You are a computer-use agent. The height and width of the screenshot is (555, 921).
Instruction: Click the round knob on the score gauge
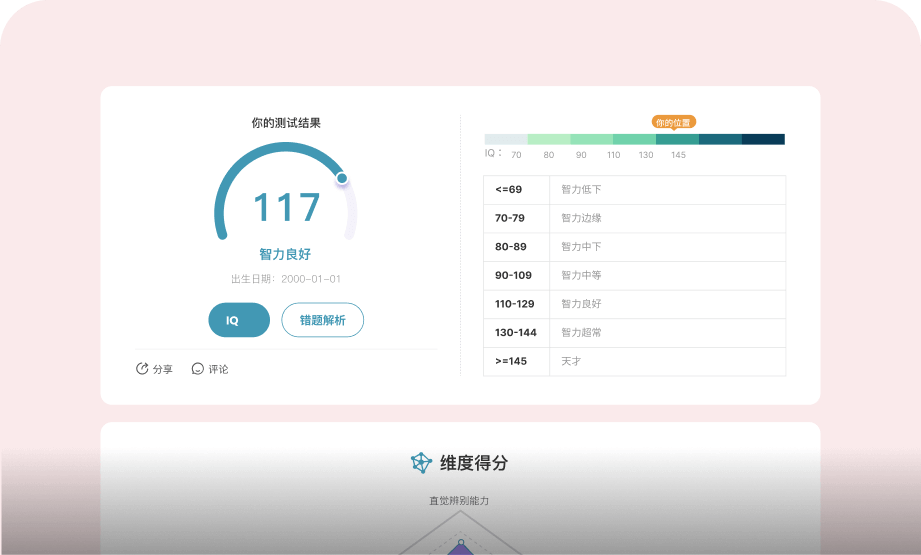click(342, 178)
